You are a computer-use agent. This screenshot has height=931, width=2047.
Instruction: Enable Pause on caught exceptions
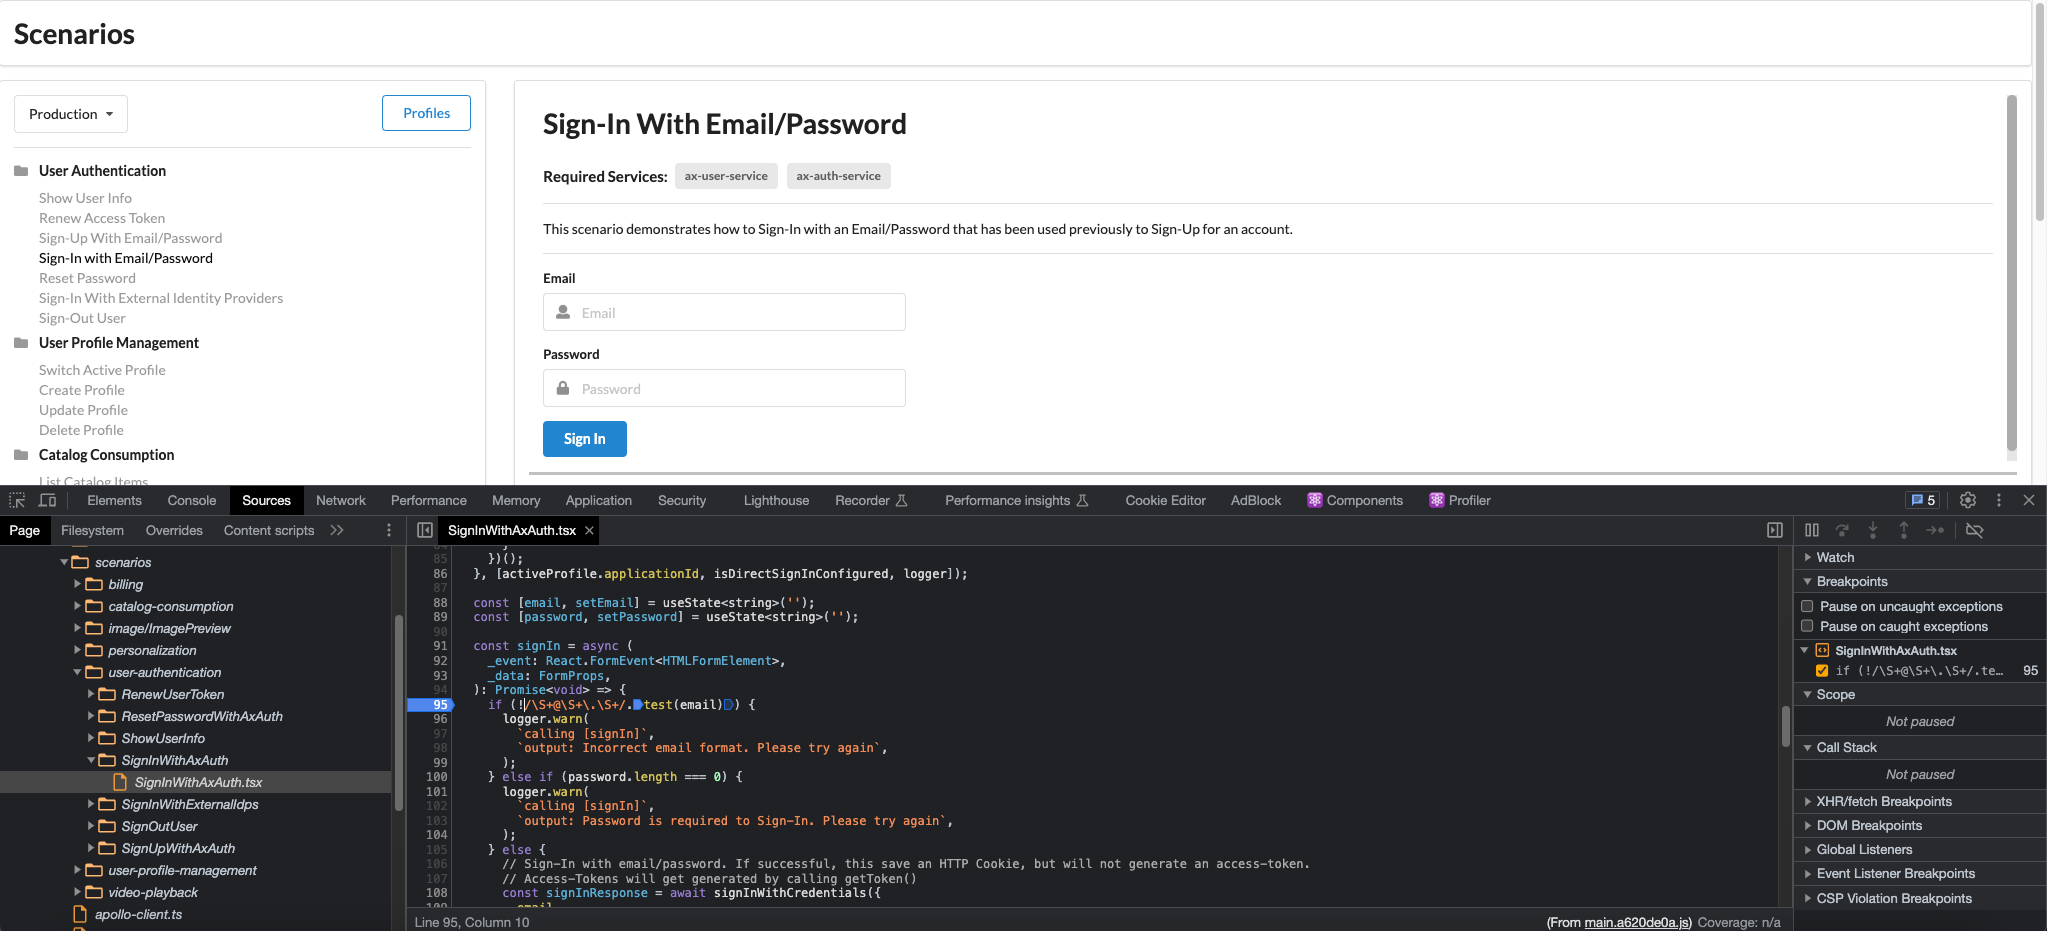click(x=1806, y=626)
